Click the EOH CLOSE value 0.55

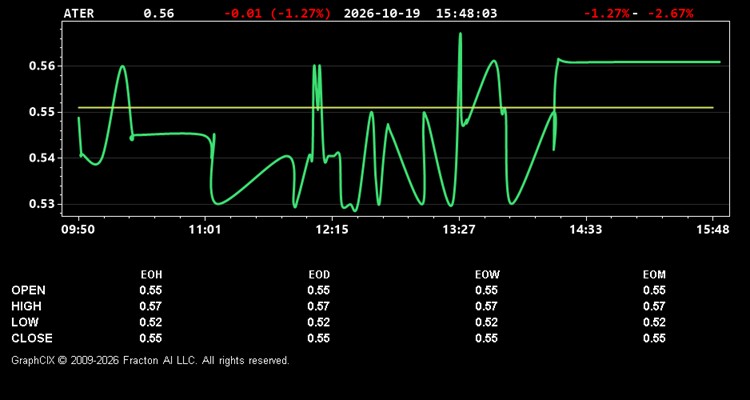pyautogui.click(x=151, y=338)
